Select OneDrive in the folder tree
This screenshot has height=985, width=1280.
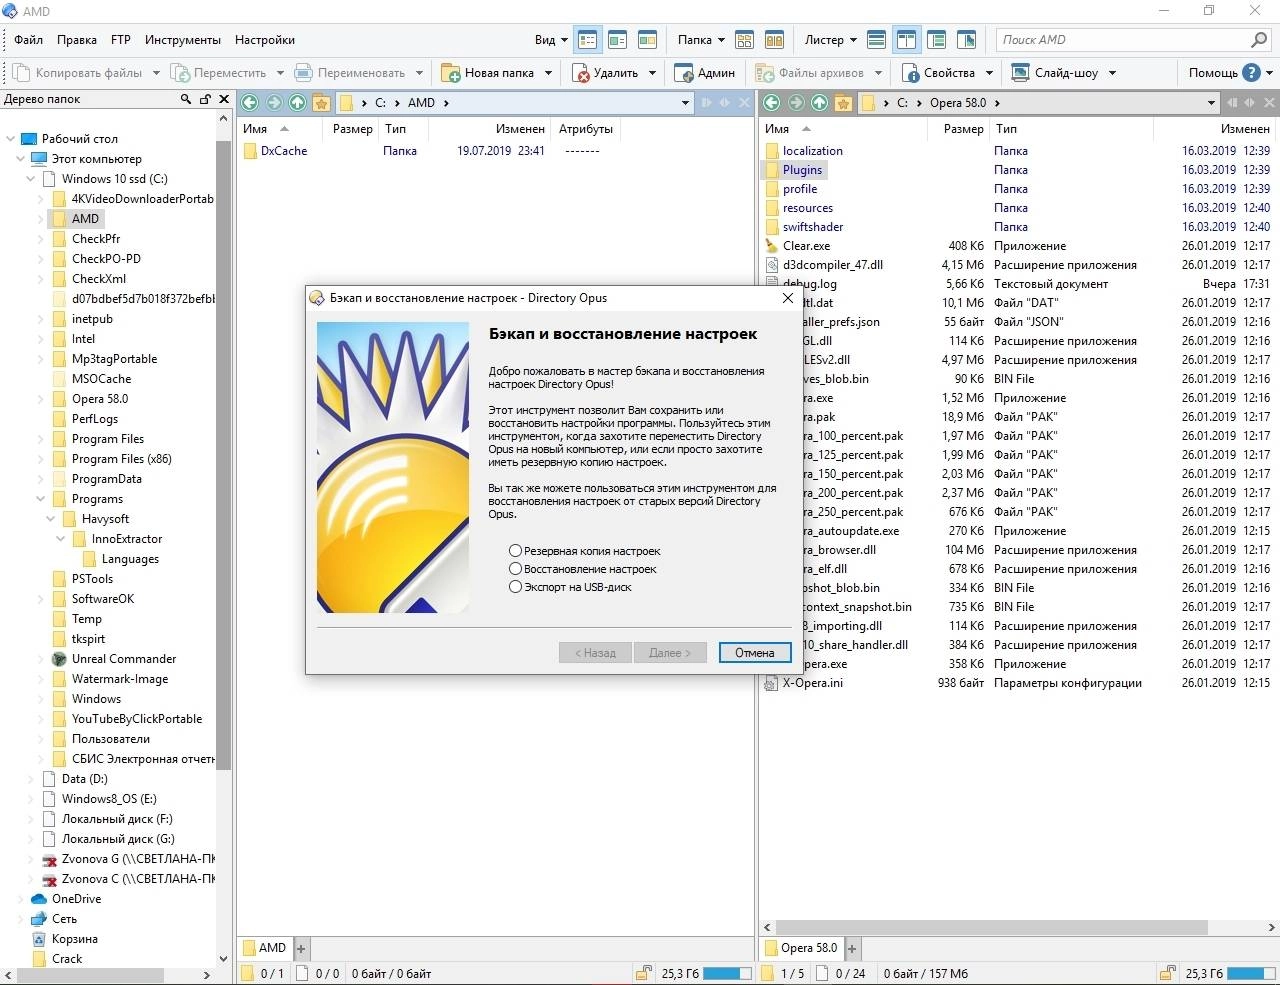76,899
